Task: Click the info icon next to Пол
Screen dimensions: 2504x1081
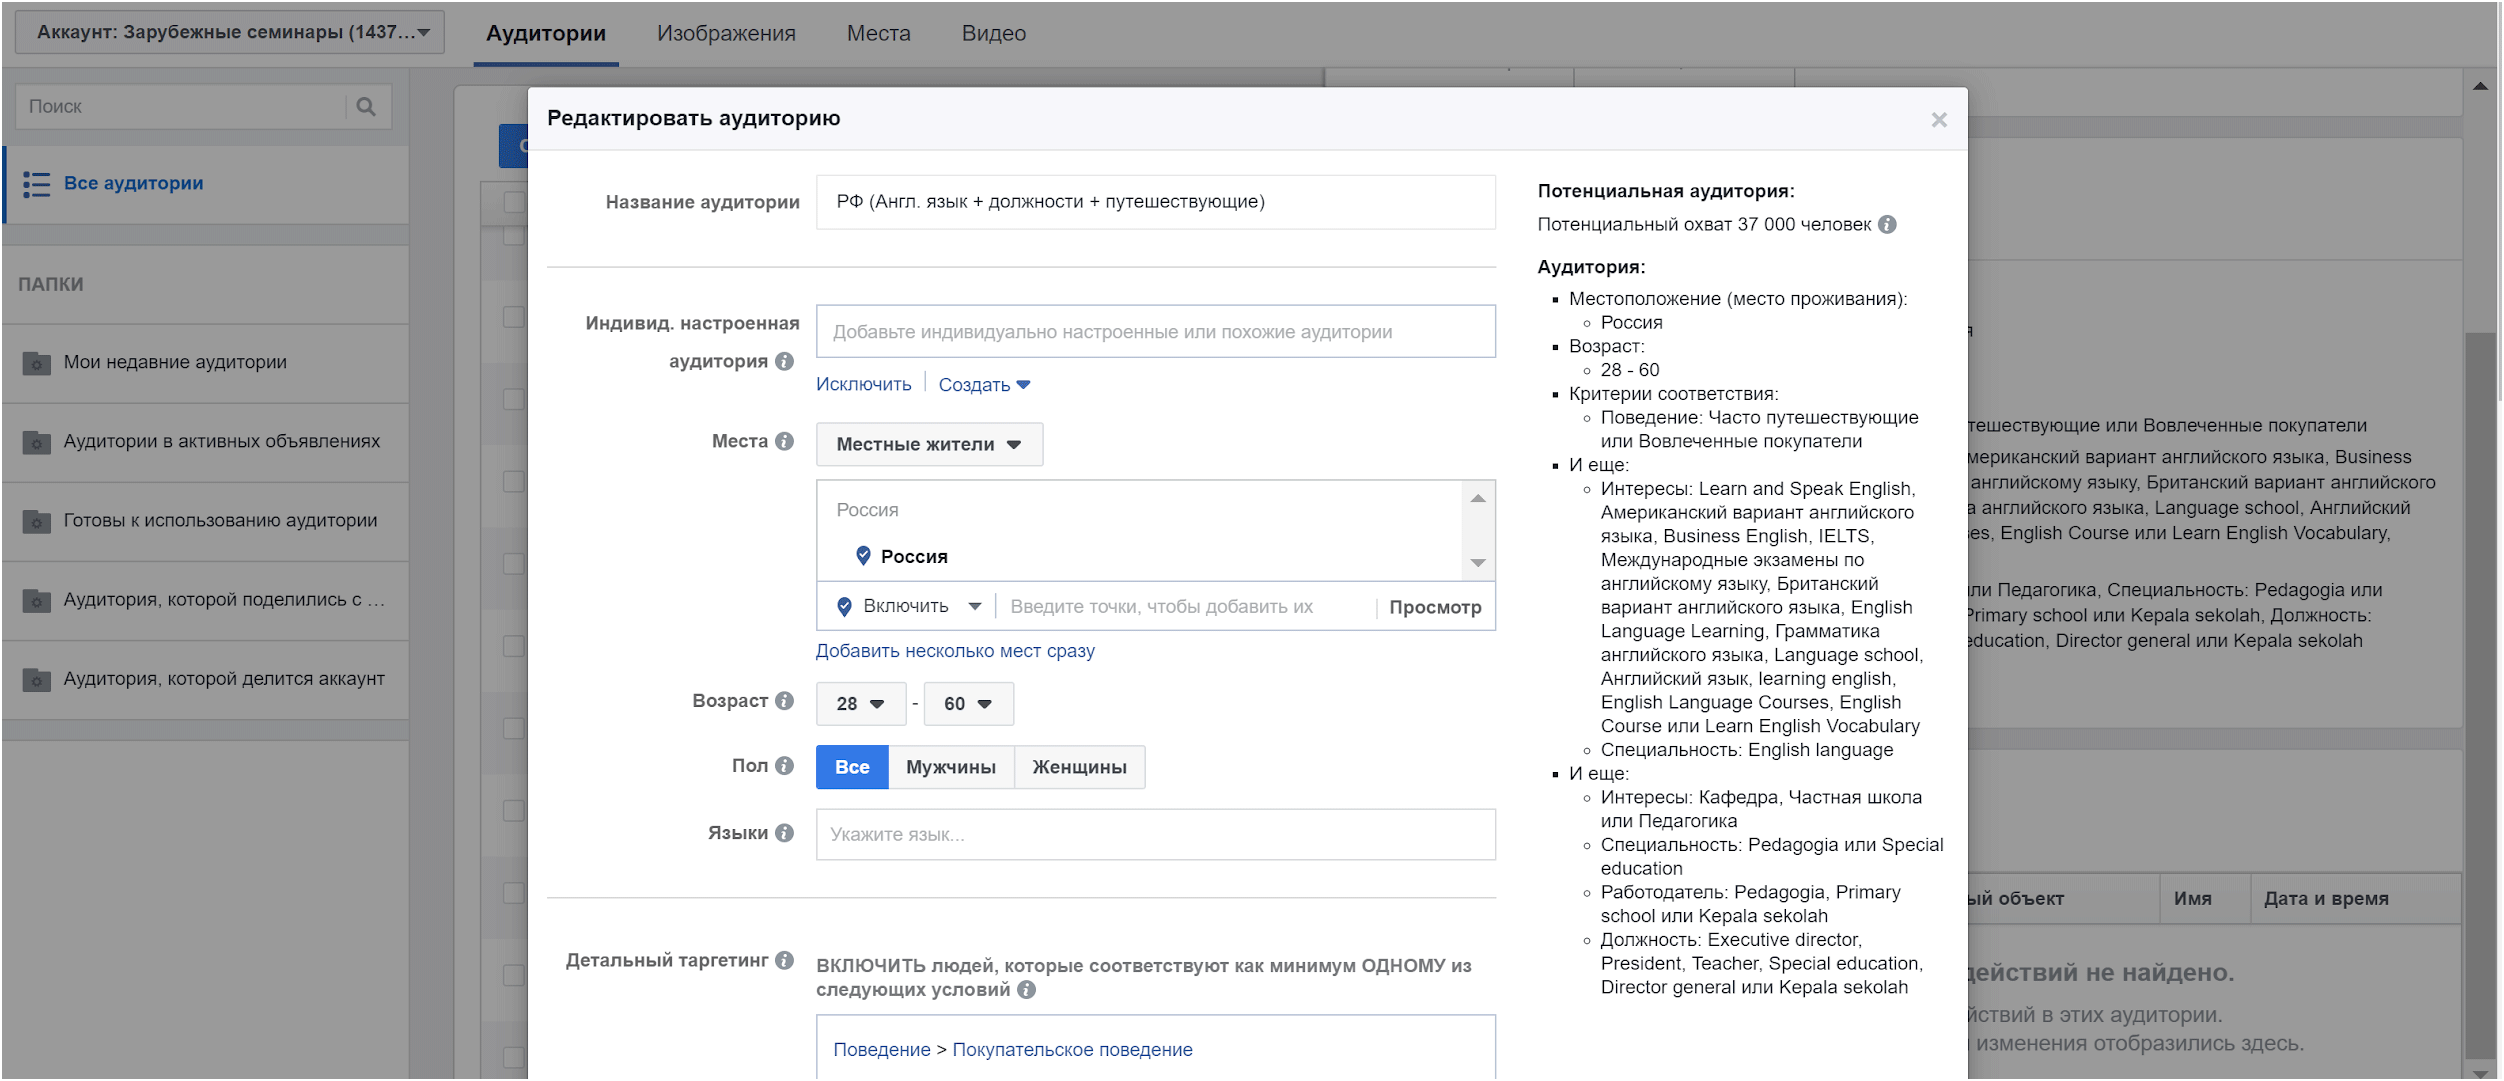Action: point(785,766)
